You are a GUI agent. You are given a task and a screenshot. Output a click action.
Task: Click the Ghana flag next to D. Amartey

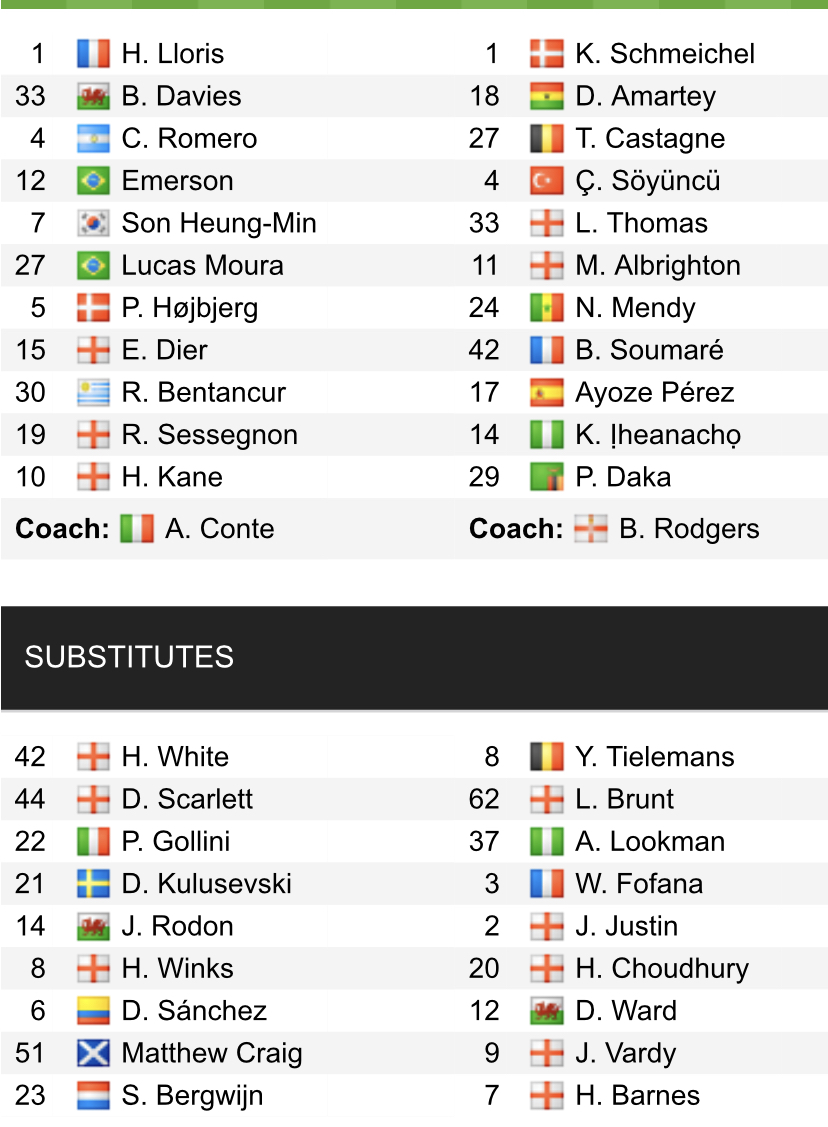[547, 97]
